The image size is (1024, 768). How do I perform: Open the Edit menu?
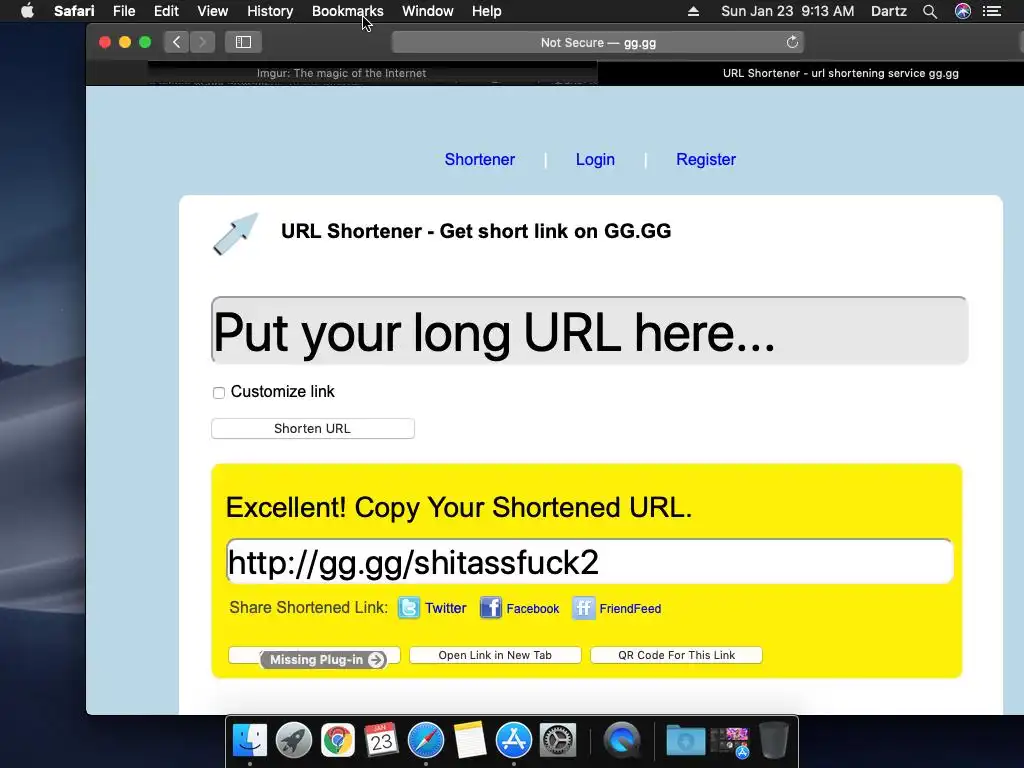[x=166, y=11]
